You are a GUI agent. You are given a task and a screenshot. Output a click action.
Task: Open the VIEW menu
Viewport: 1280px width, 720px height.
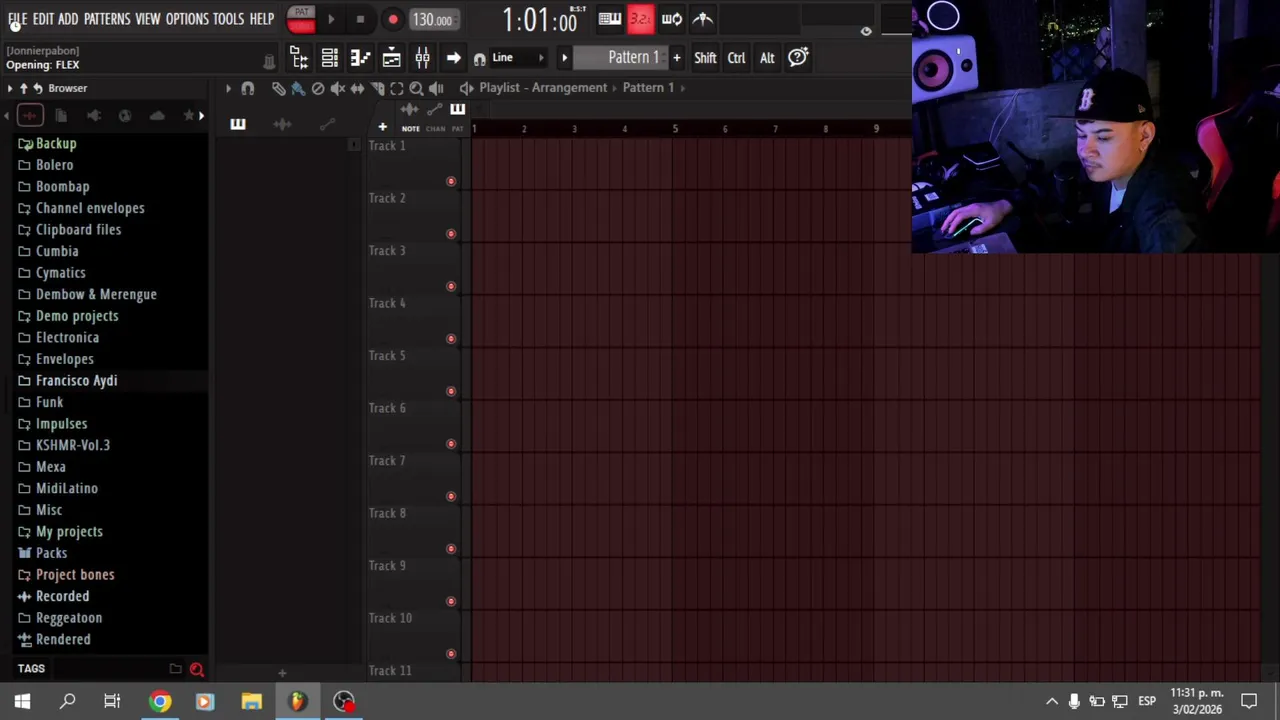tap(148, 19)
